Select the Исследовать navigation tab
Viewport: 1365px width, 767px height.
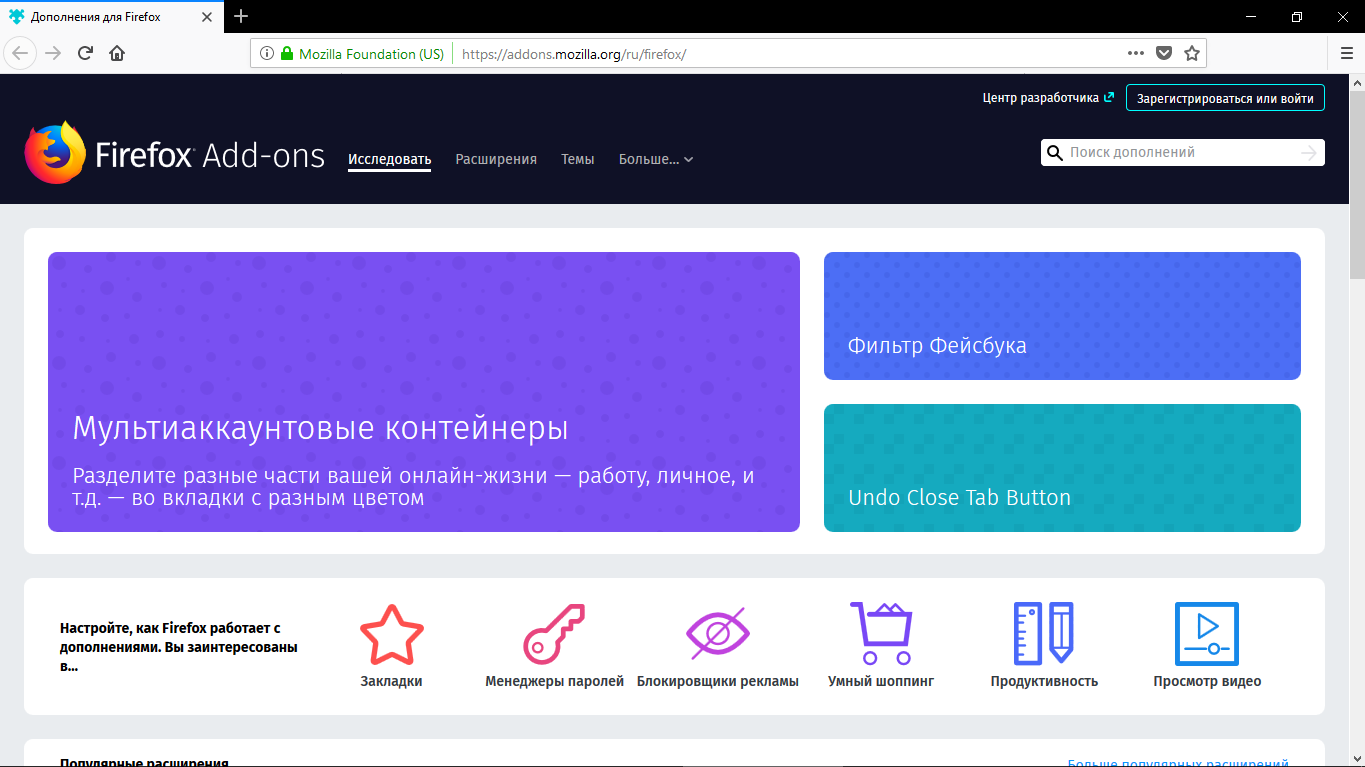(x=389, y=159)
